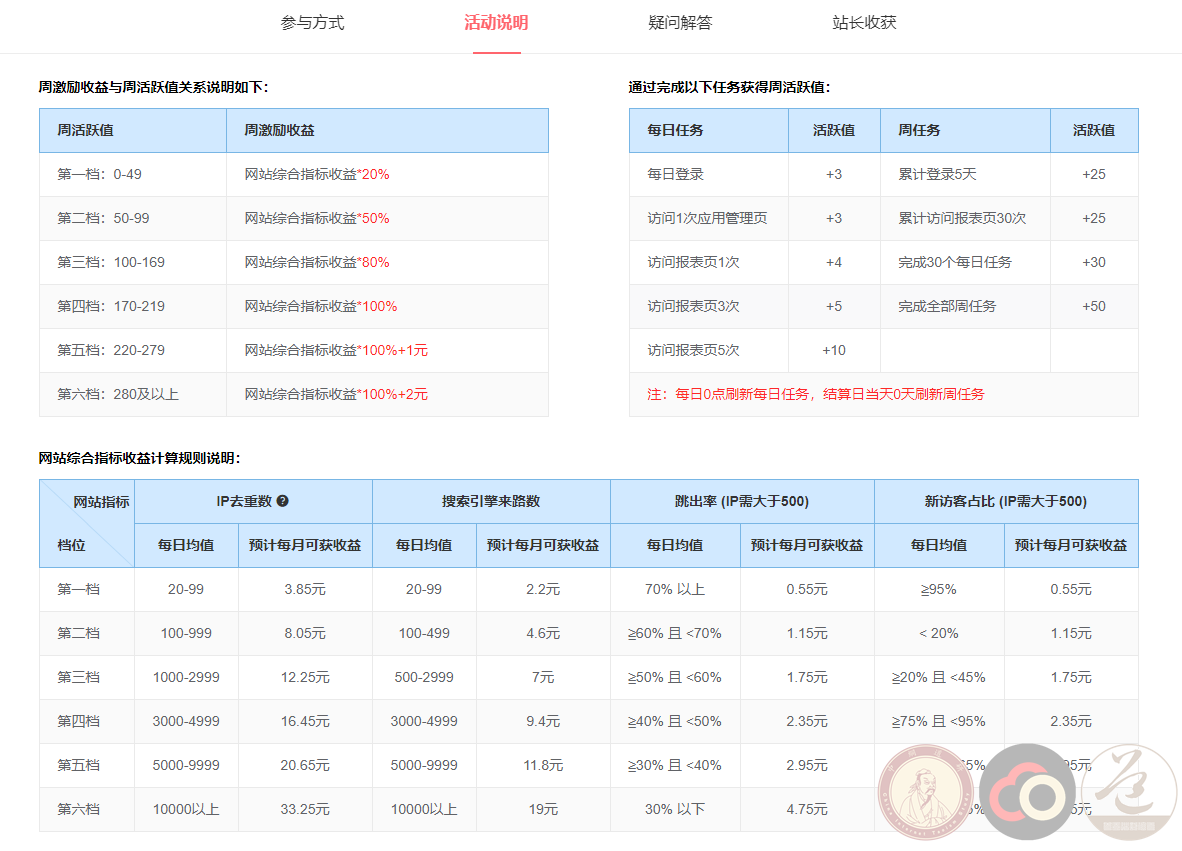Select the 70% 以上 bounce rate cell
Viewport: 1182px width, 851px height.
coord(675,589)
